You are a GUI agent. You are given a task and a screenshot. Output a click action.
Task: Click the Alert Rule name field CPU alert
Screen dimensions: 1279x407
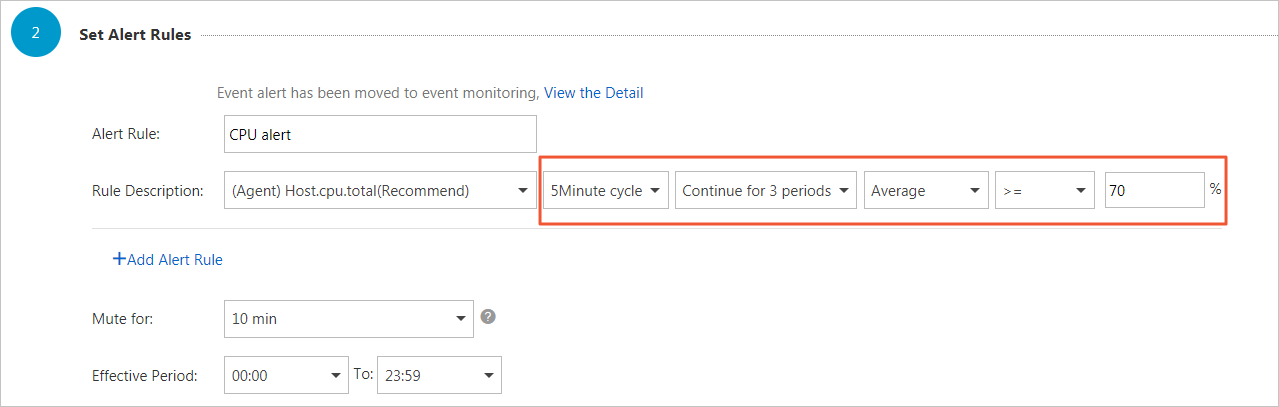[x=381, y=134]
